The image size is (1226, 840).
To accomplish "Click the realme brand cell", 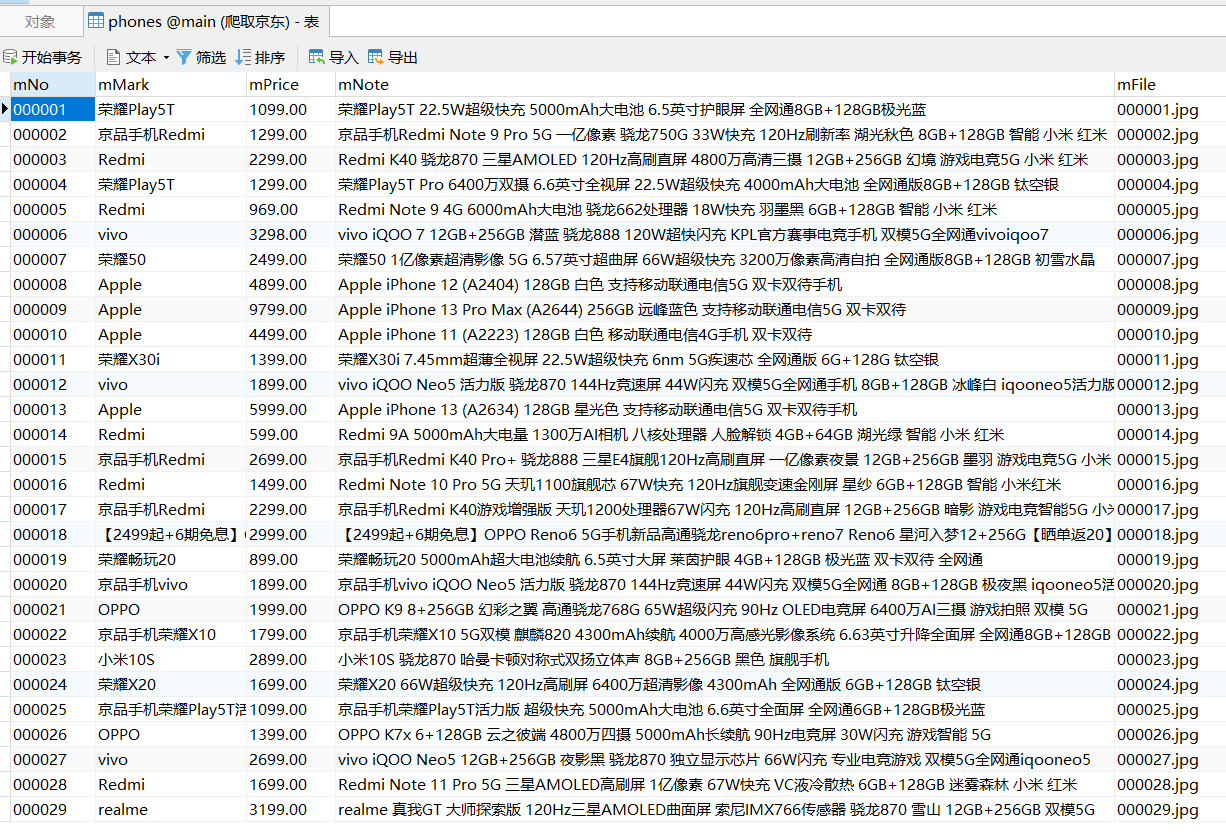I will pos(171,809).
